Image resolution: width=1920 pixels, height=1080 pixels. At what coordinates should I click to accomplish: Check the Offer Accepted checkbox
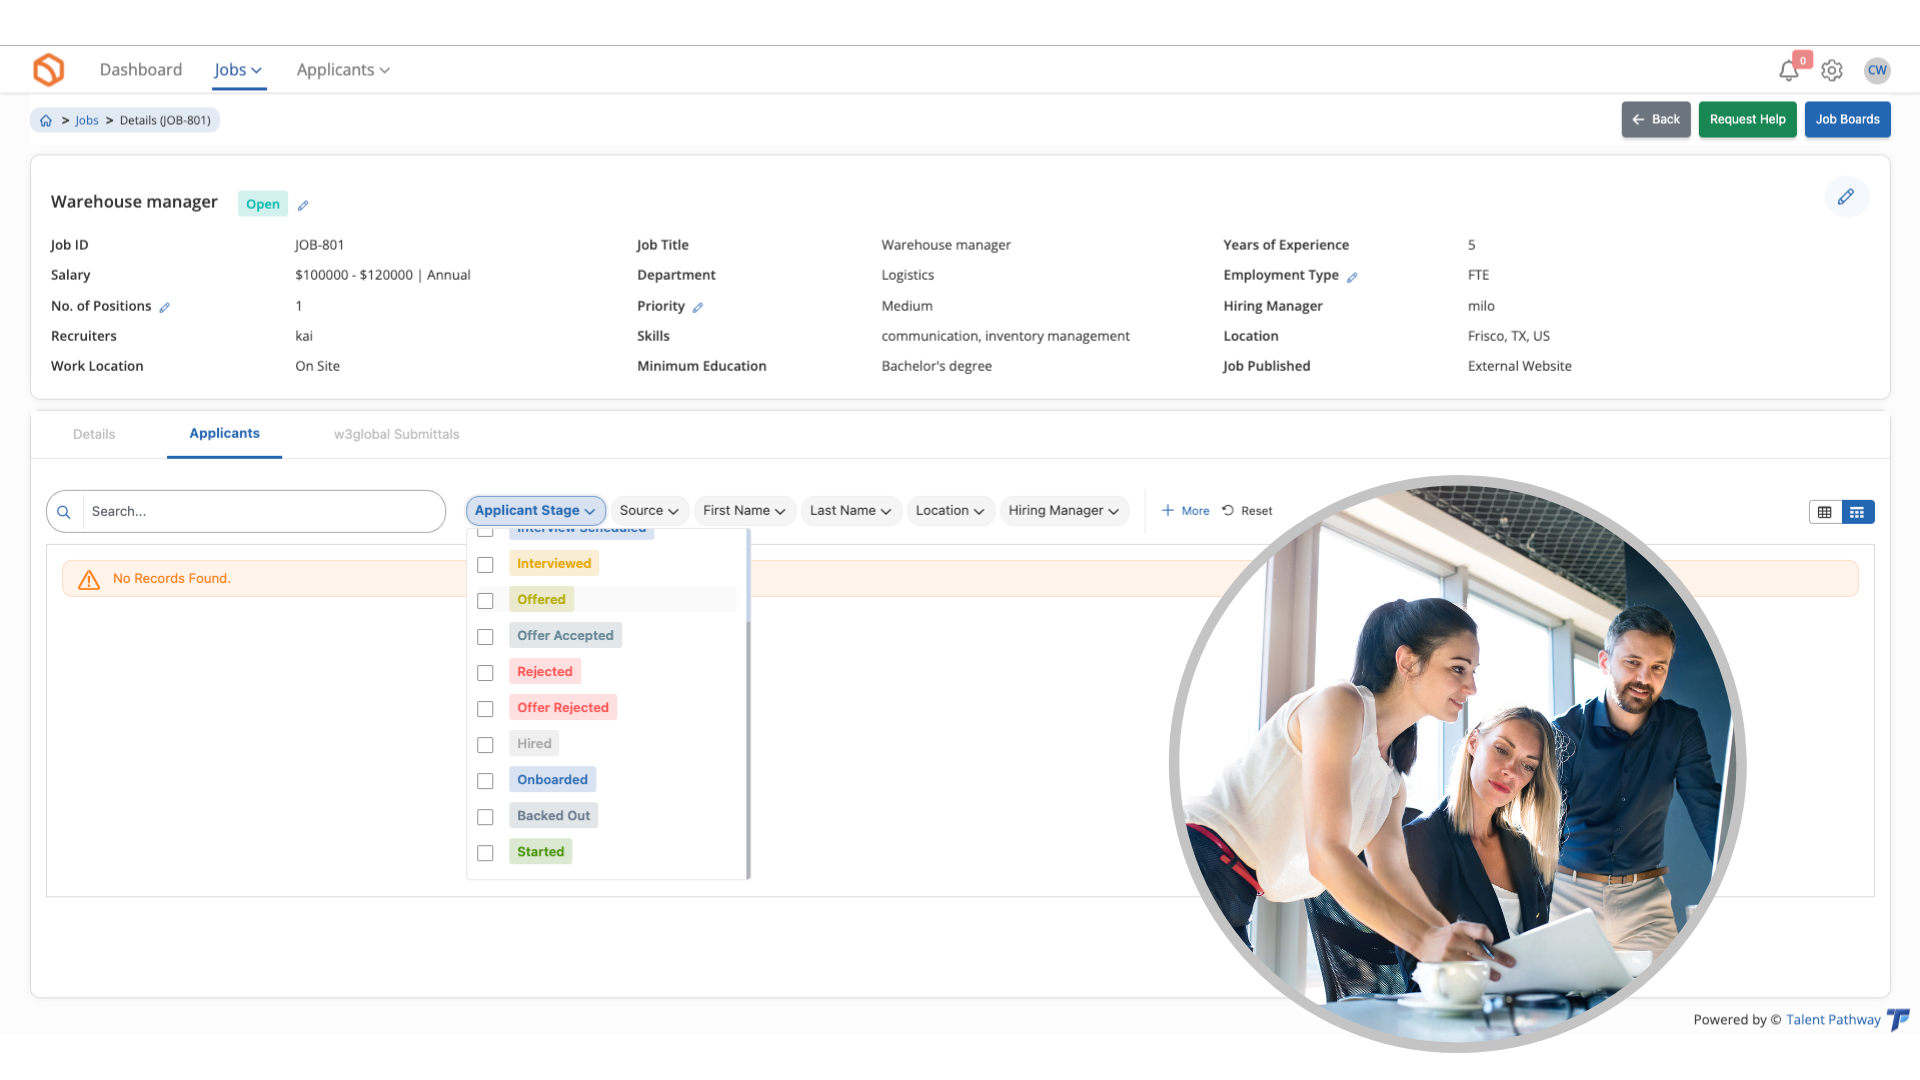tap(485, 637)
